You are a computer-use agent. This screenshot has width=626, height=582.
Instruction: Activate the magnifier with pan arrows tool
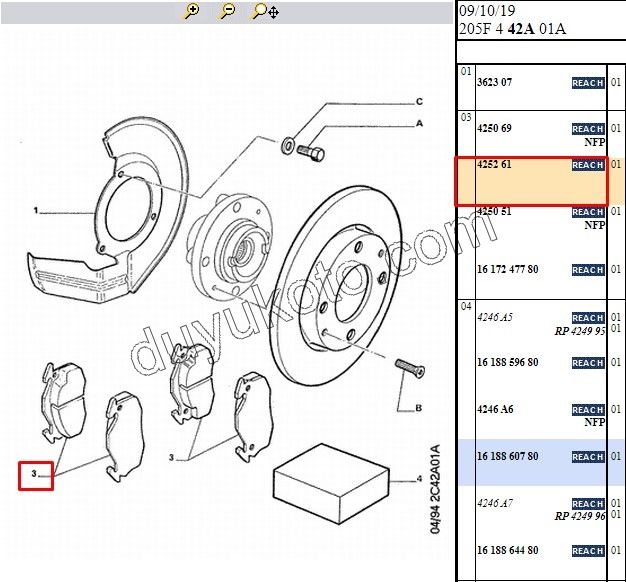coord(265,11)
